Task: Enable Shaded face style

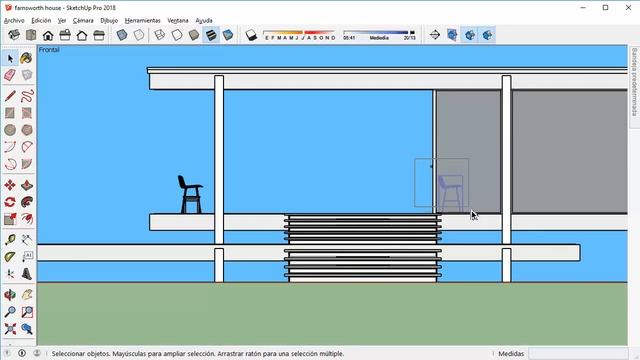Action: pyautogui.click(x=194, y=35)
